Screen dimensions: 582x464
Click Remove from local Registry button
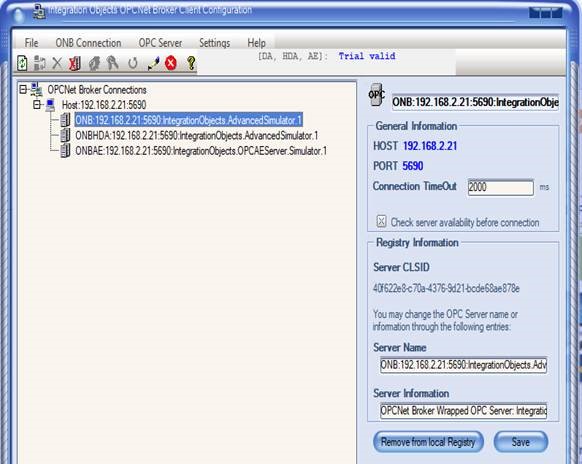point(428,442)
